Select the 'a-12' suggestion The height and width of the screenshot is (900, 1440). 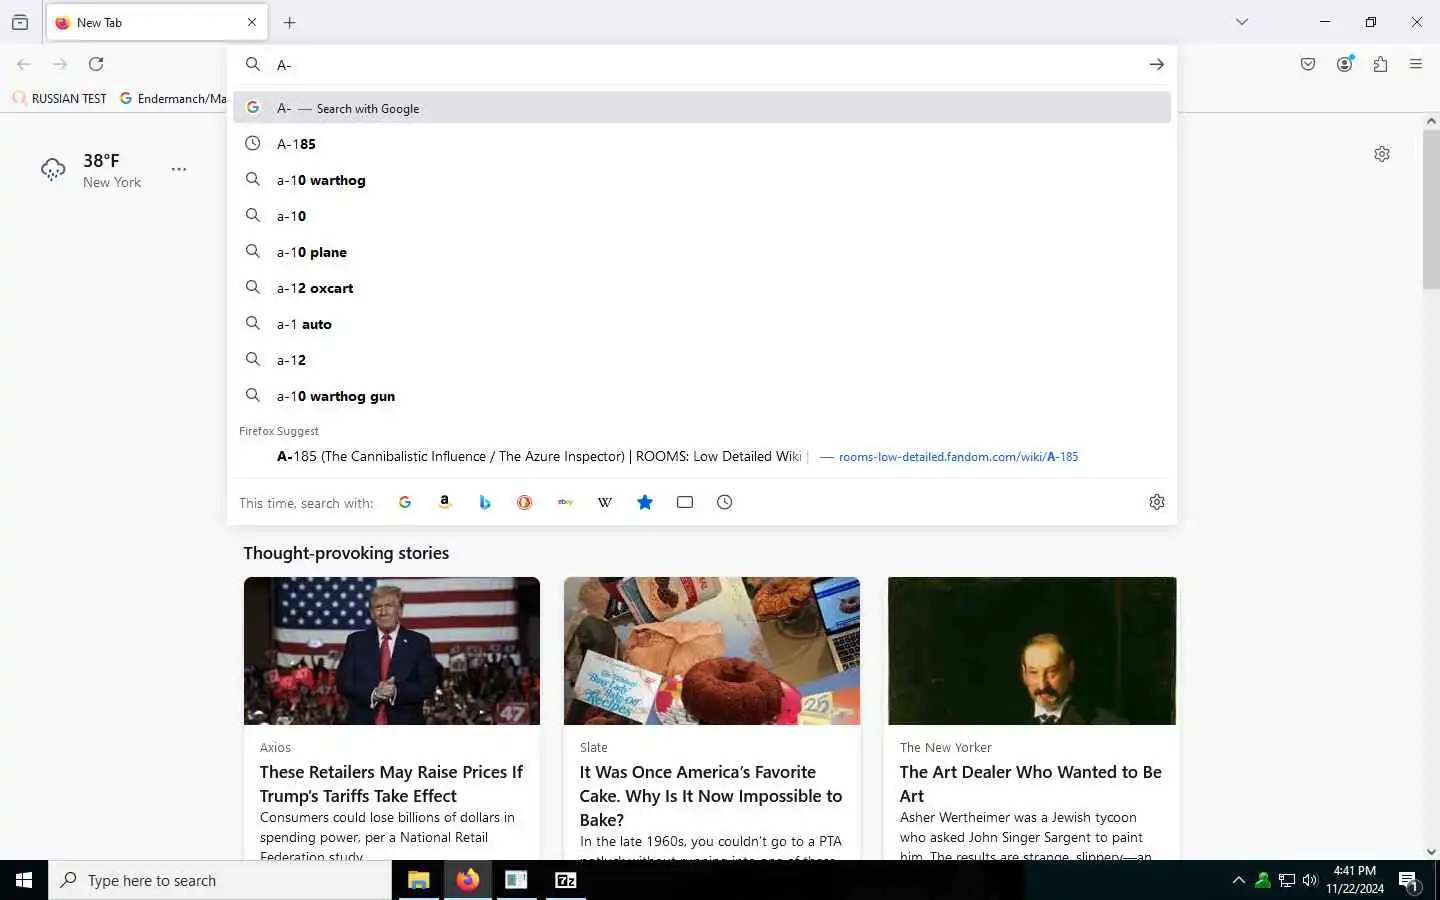point(702,360)
